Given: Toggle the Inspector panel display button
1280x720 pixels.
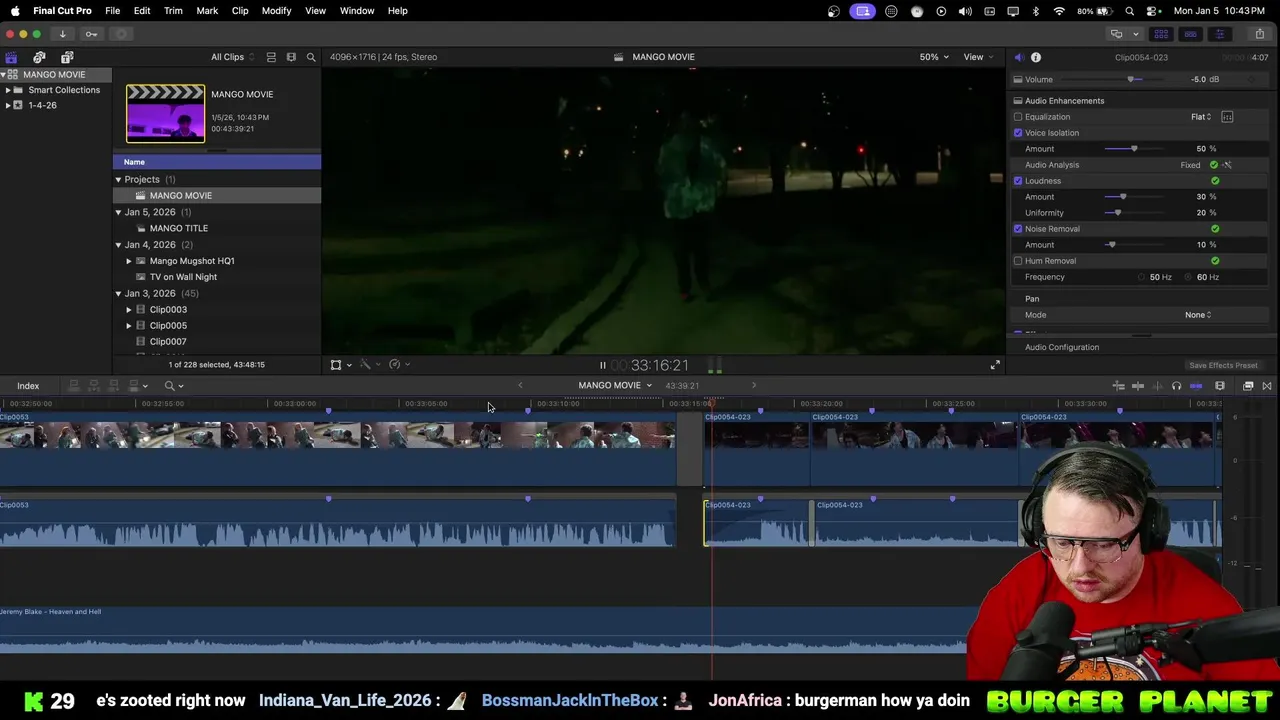Looking at the screenshot, I should 1219,34.
